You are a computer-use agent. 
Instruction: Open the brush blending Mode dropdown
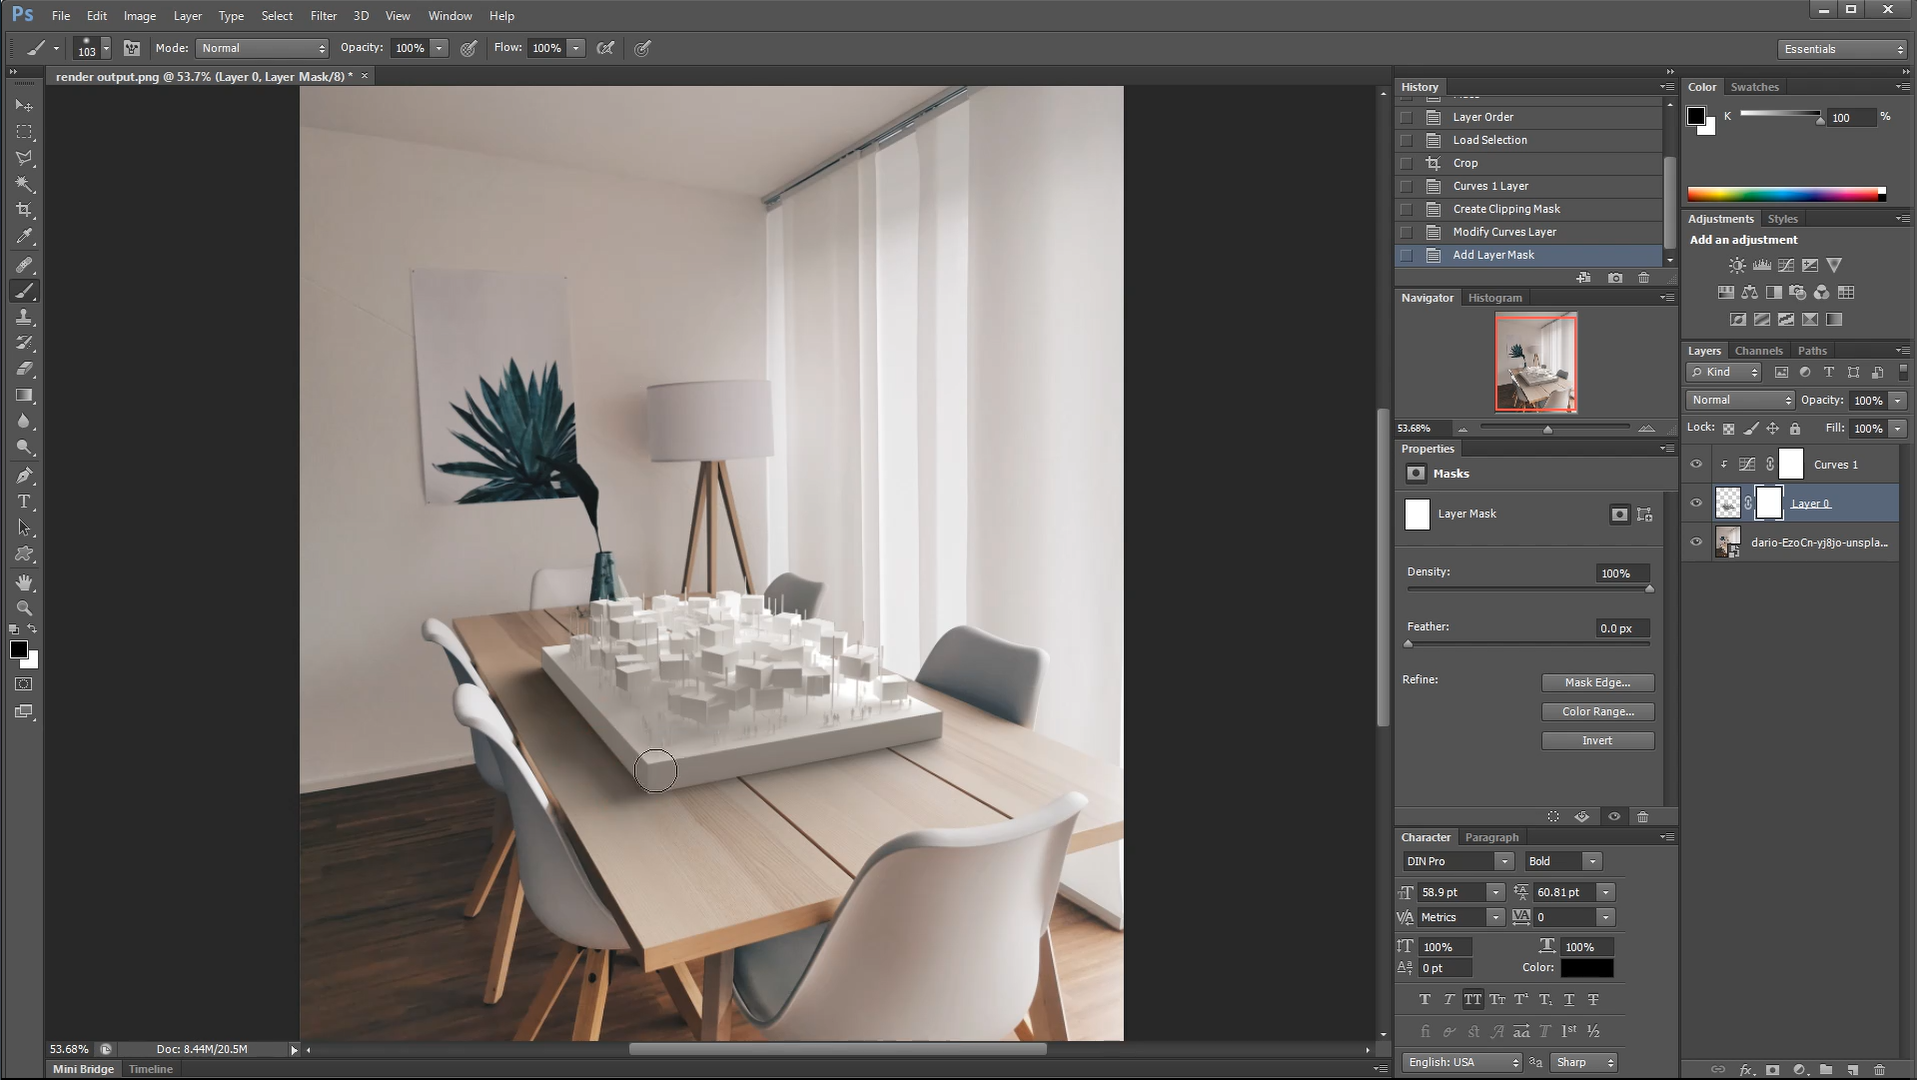[262, 48]
